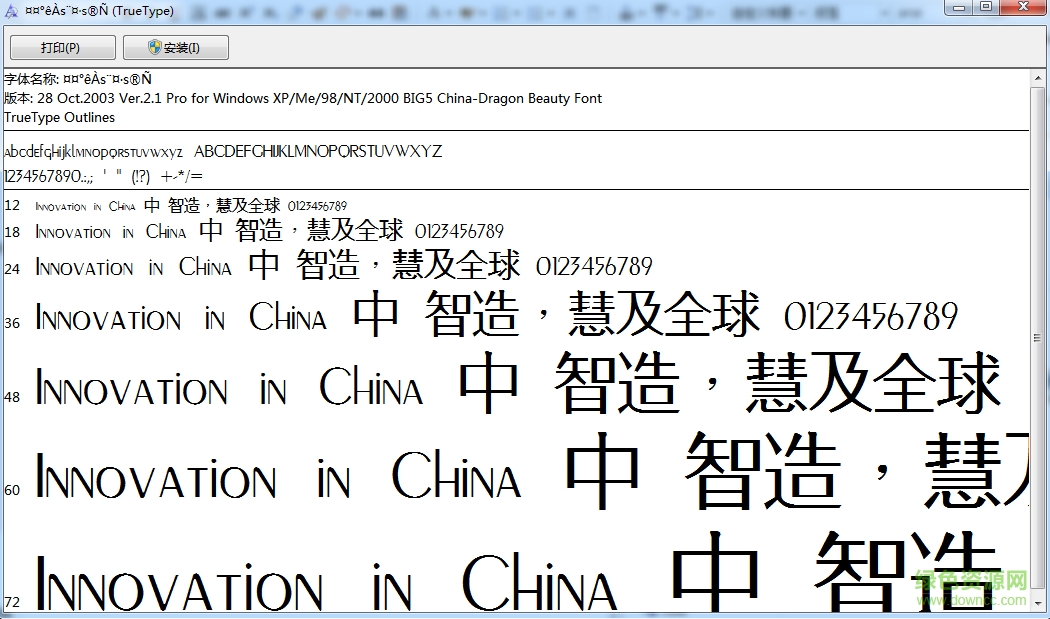Click the 28 Oct.2003 version info line
This screenshot has width=1050, height=619.
tap(300, 98)
